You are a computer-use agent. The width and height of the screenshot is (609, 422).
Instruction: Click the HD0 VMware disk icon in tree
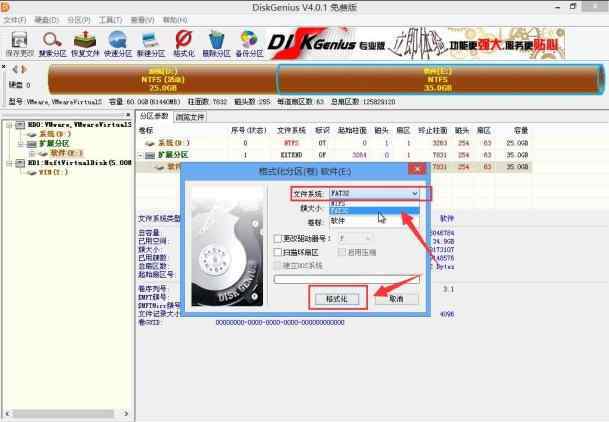click(20, 125)
